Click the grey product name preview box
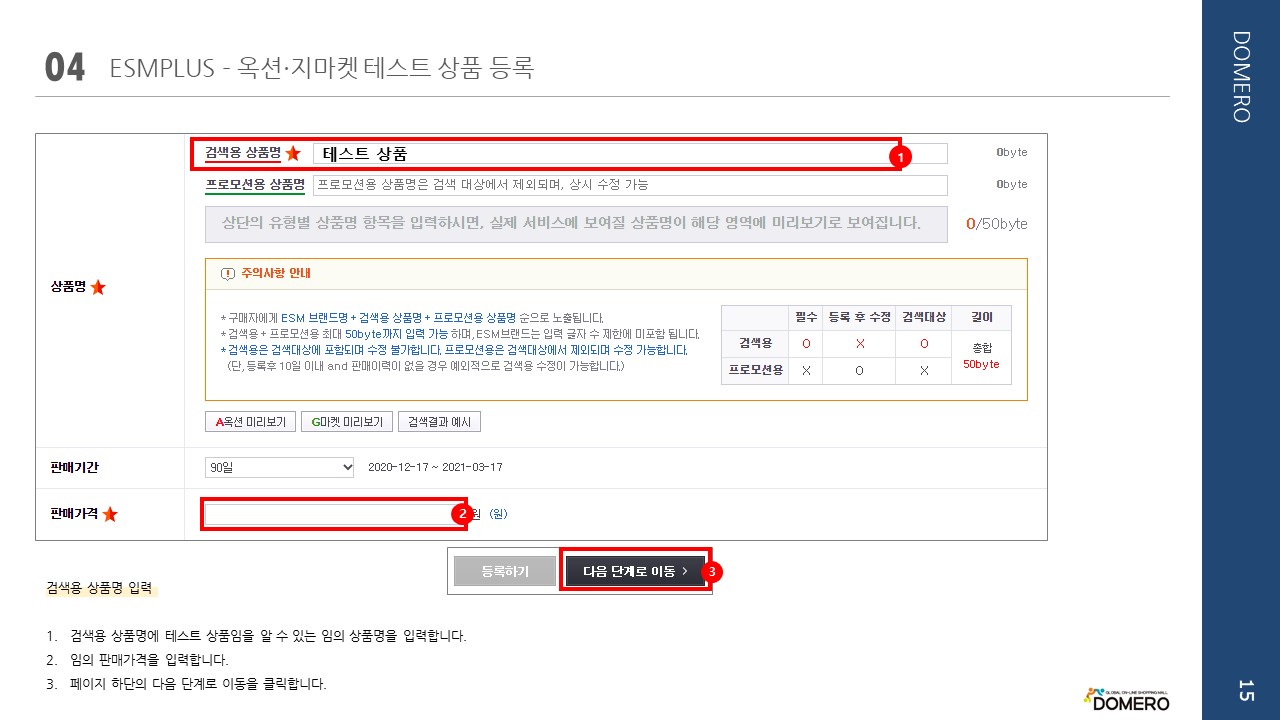This screenshot has height=720, width=1280. tap(576, 224)
